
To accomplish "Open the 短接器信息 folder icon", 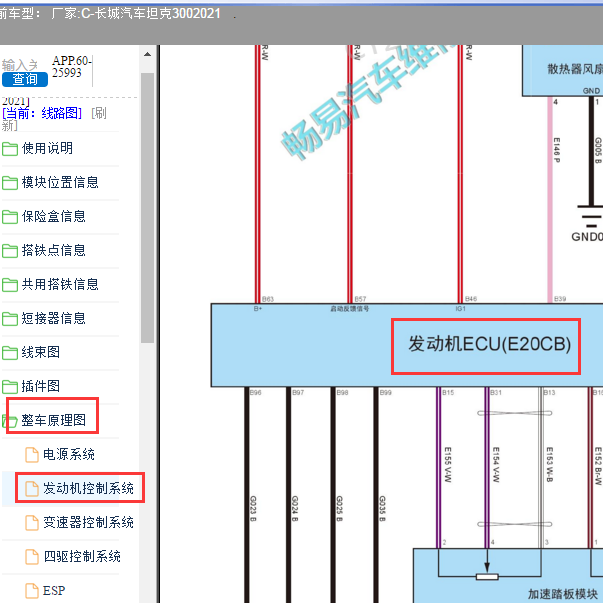I will pyautogui.click(x=10, y=319).
